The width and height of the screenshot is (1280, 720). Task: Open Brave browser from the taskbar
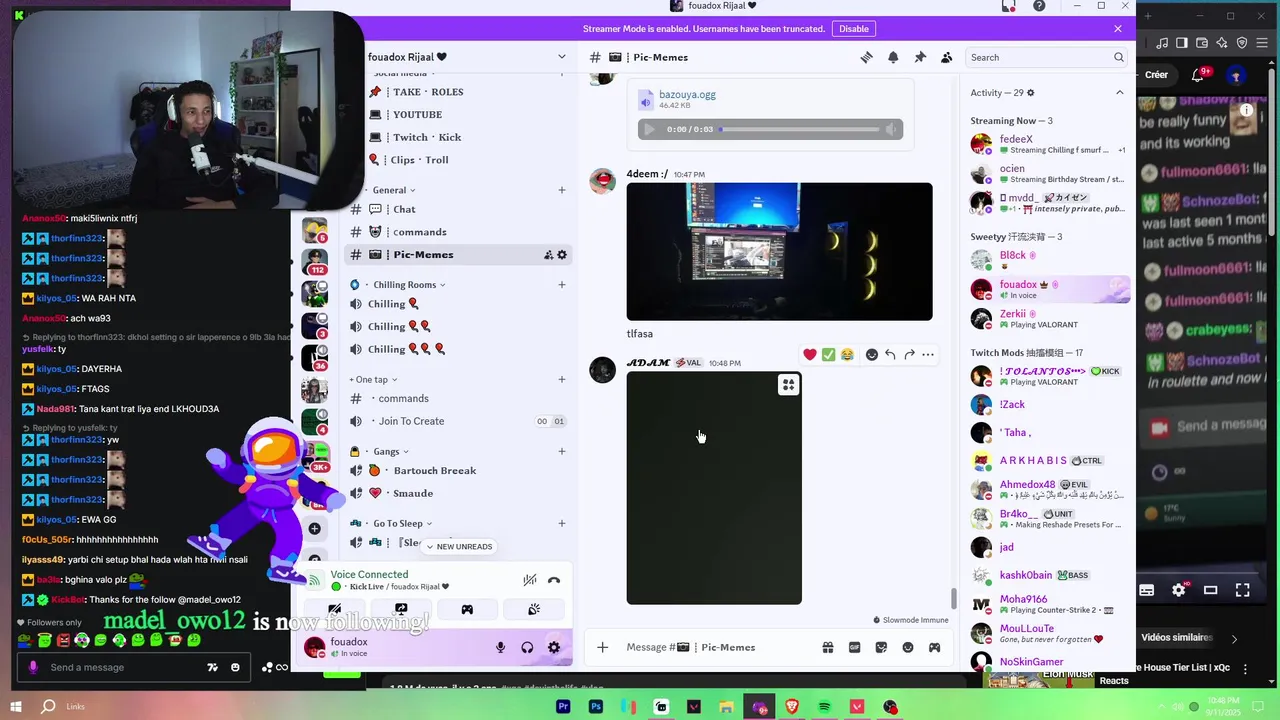click(792, 707)
